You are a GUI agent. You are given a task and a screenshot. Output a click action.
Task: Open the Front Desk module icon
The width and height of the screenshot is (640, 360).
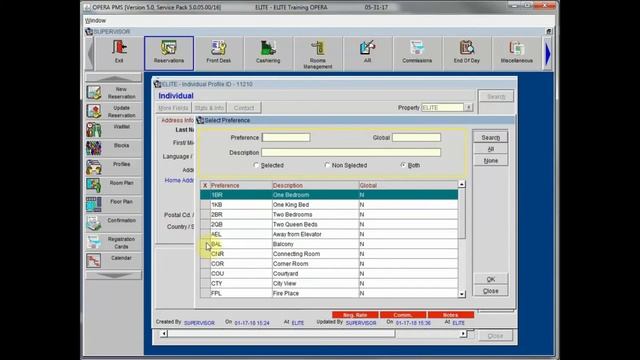(218, 53)
